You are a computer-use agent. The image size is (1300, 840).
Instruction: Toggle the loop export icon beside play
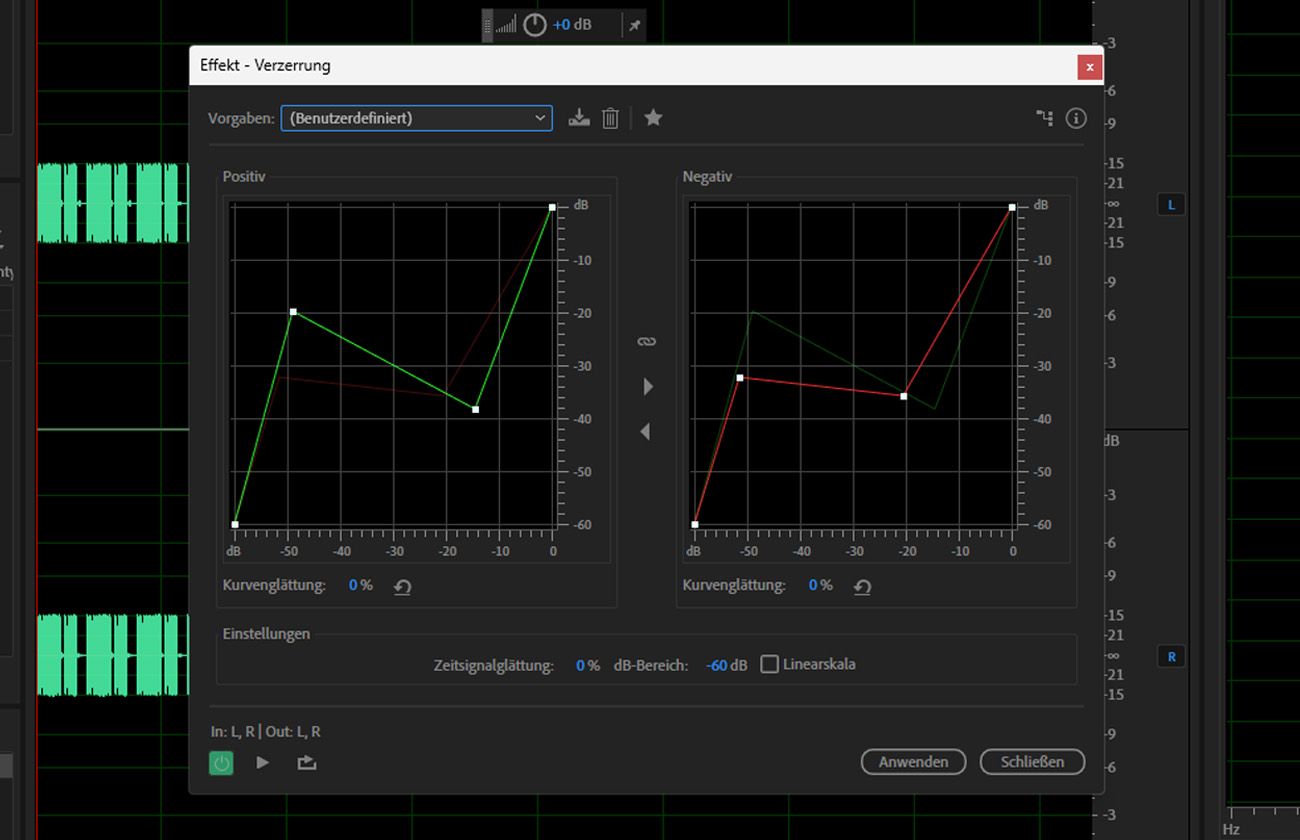[307, 762]
